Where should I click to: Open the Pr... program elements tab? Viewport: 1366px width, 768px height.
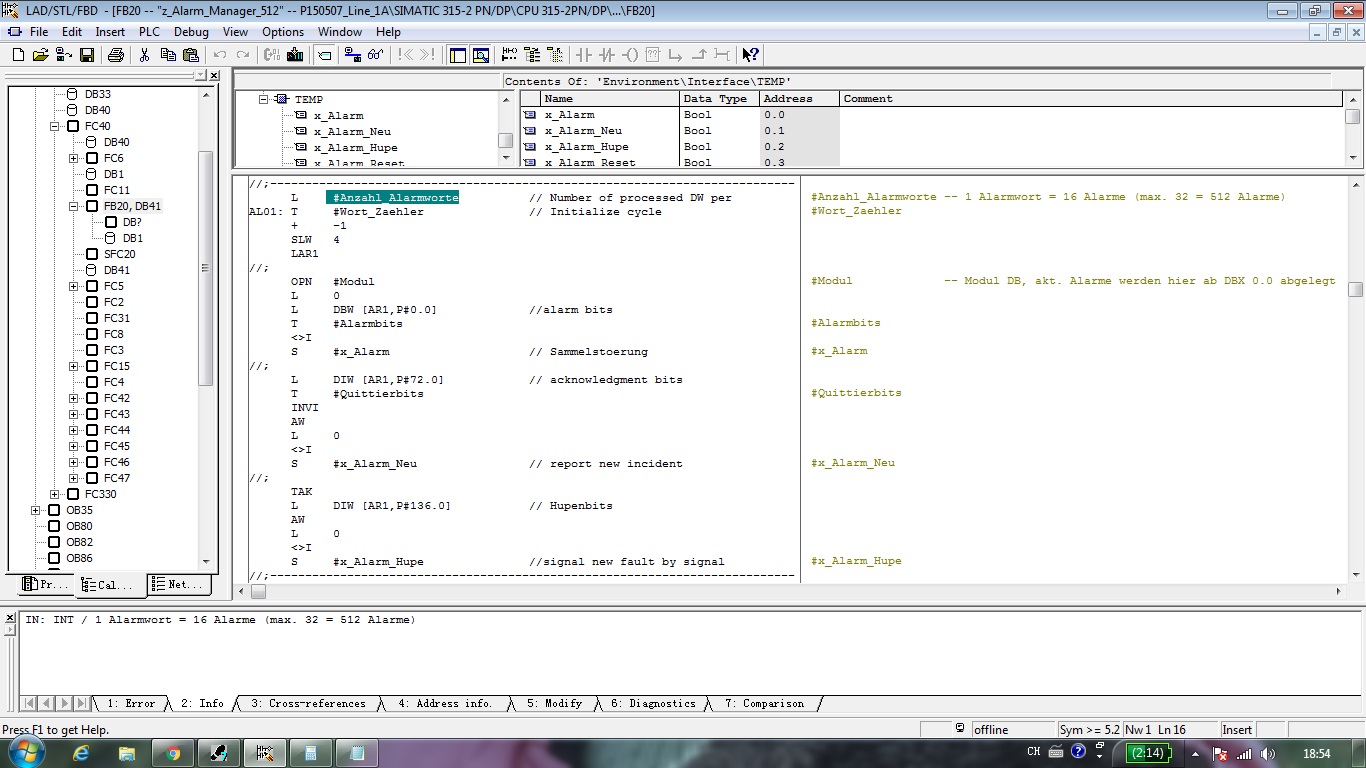(x=46, y=585)
